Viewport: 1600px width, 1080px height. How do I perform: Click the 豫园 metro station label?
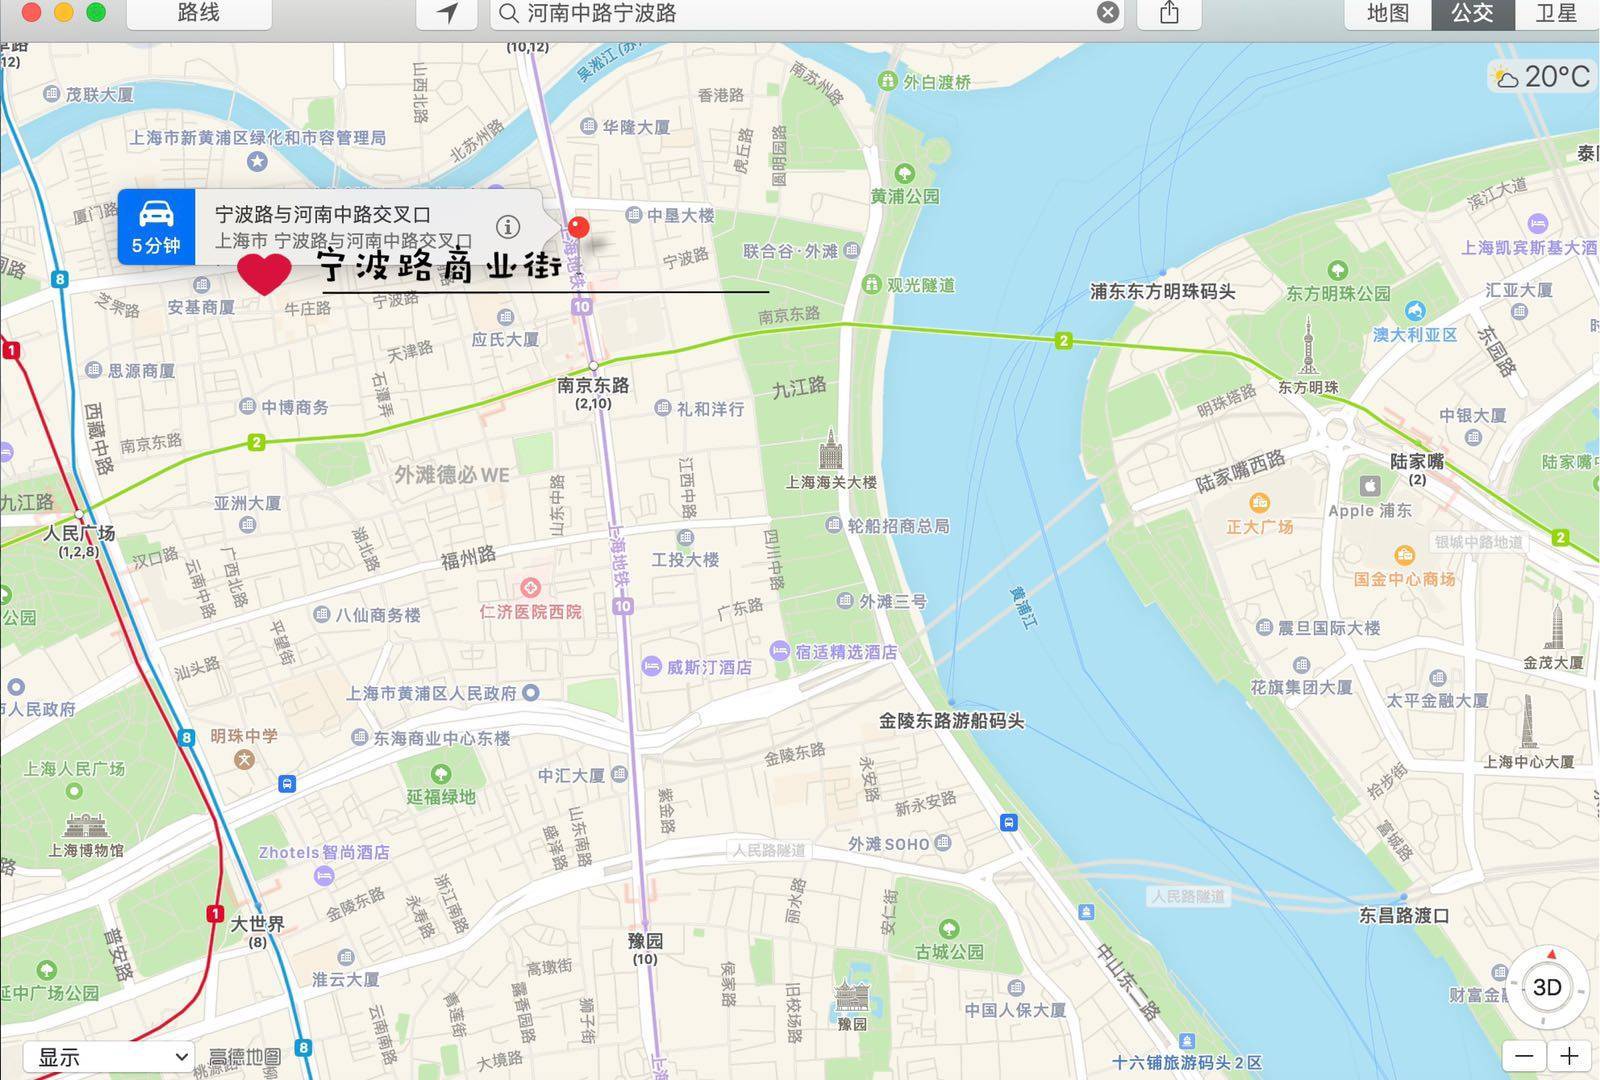pyautogui.click(x=645, y=941)
